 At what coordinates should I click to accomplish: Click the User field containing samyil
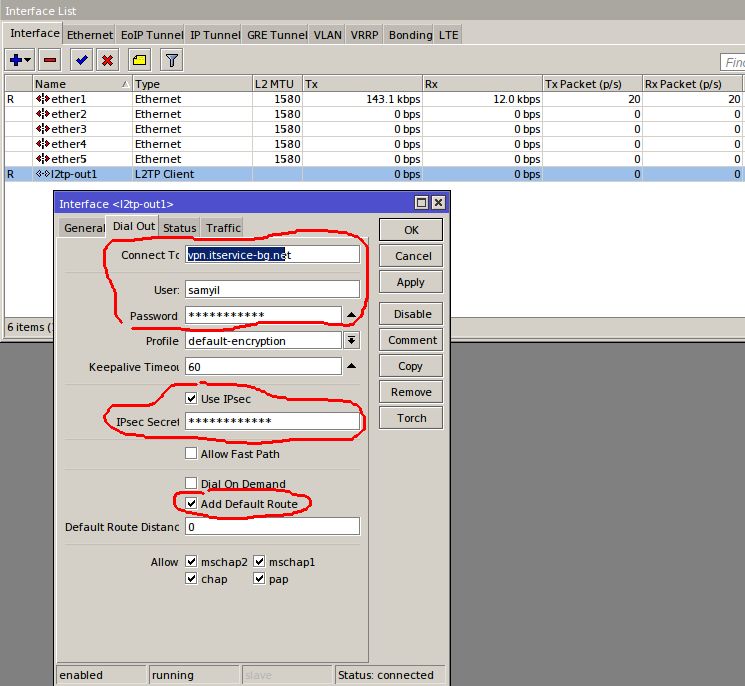[x=272, y=289]
